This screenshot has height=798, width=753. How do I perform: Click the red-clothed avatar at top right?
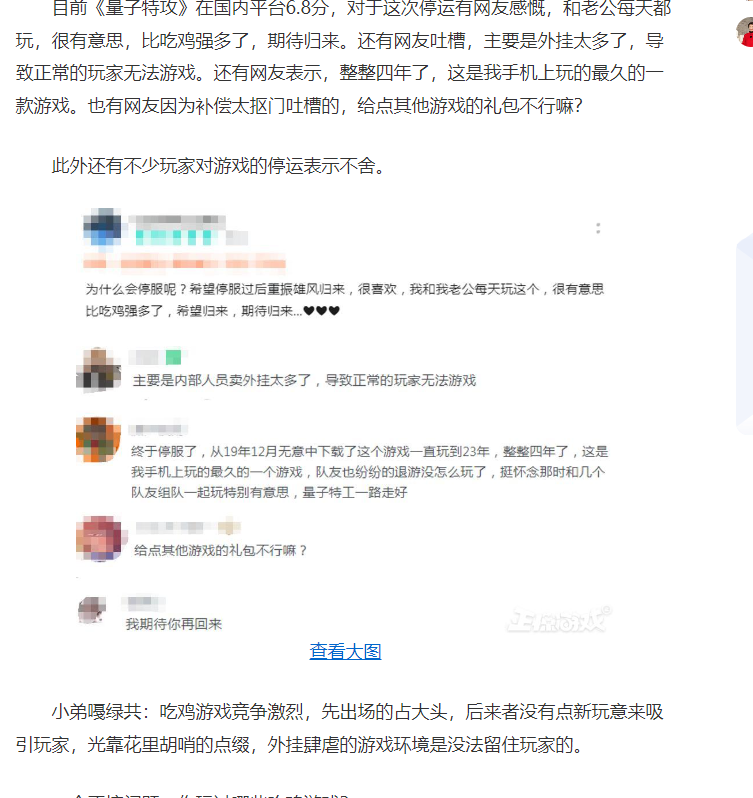pos(745,32)
